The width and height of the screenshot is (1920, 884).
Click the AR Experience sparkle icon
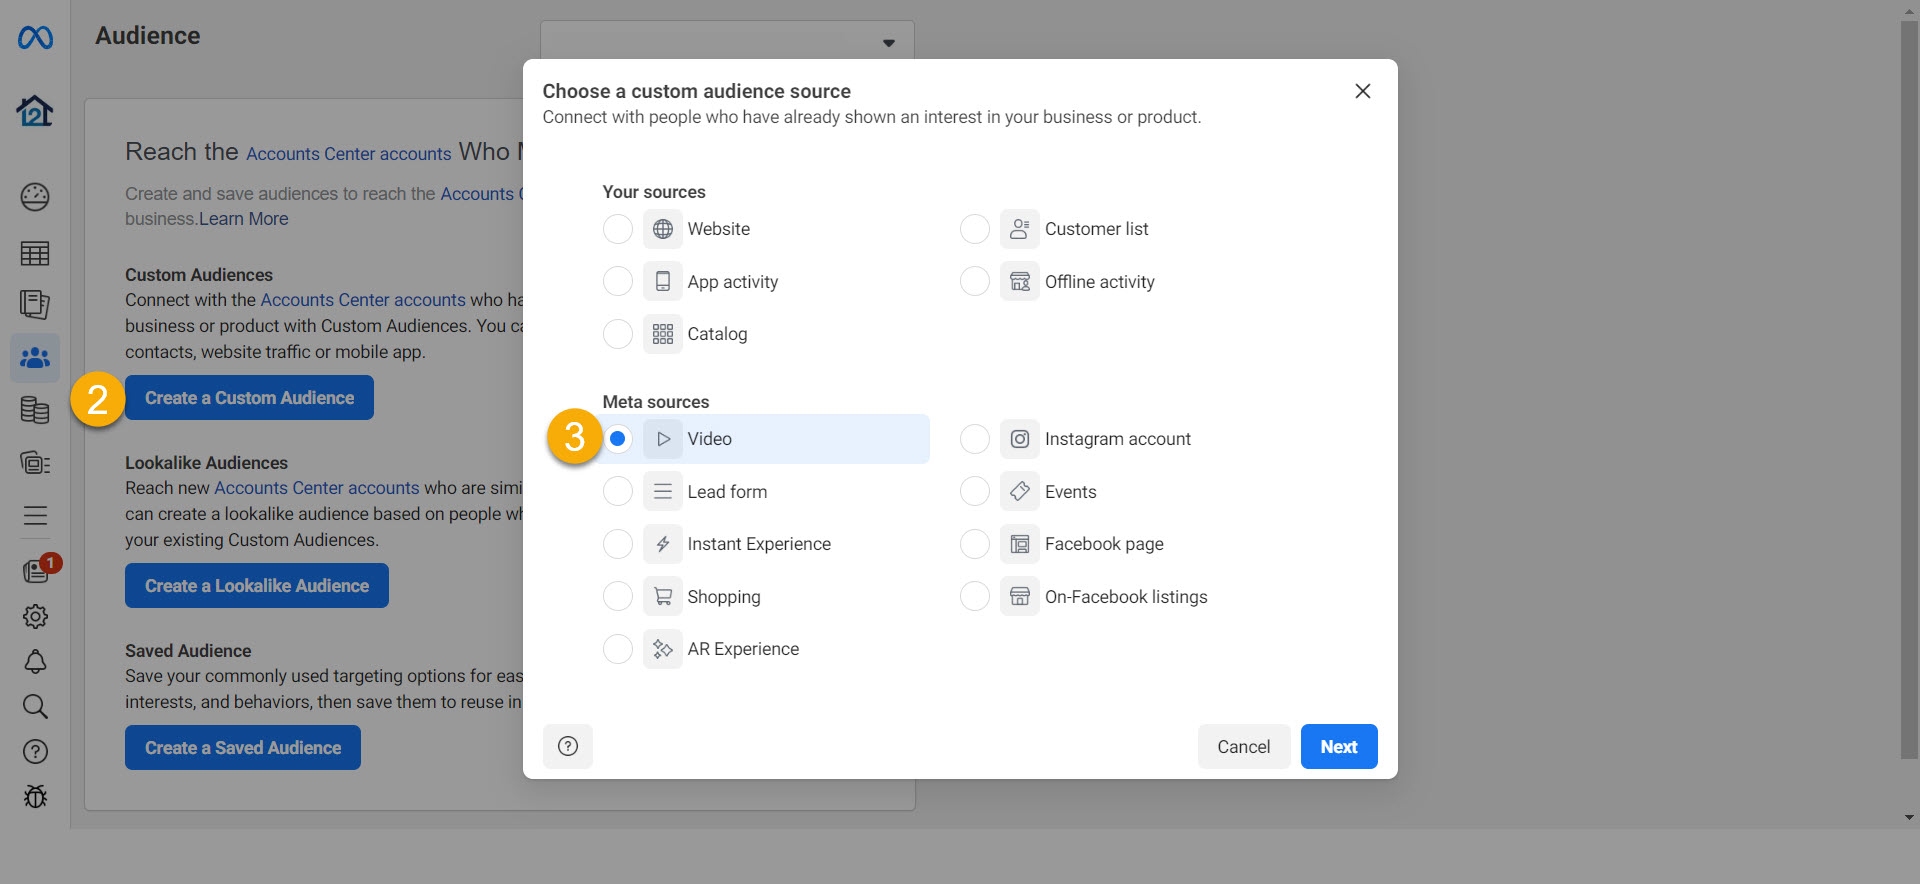pos(663,649)
